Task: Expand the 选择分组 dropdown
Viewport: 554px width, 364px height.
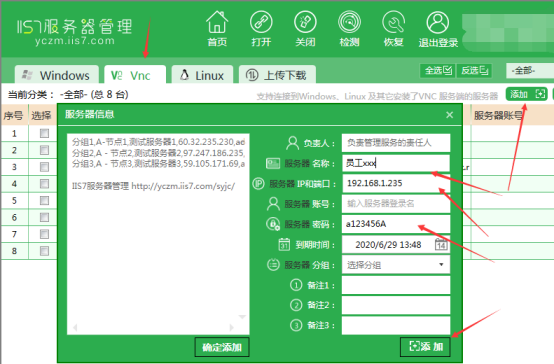Action: pos(396,265)
